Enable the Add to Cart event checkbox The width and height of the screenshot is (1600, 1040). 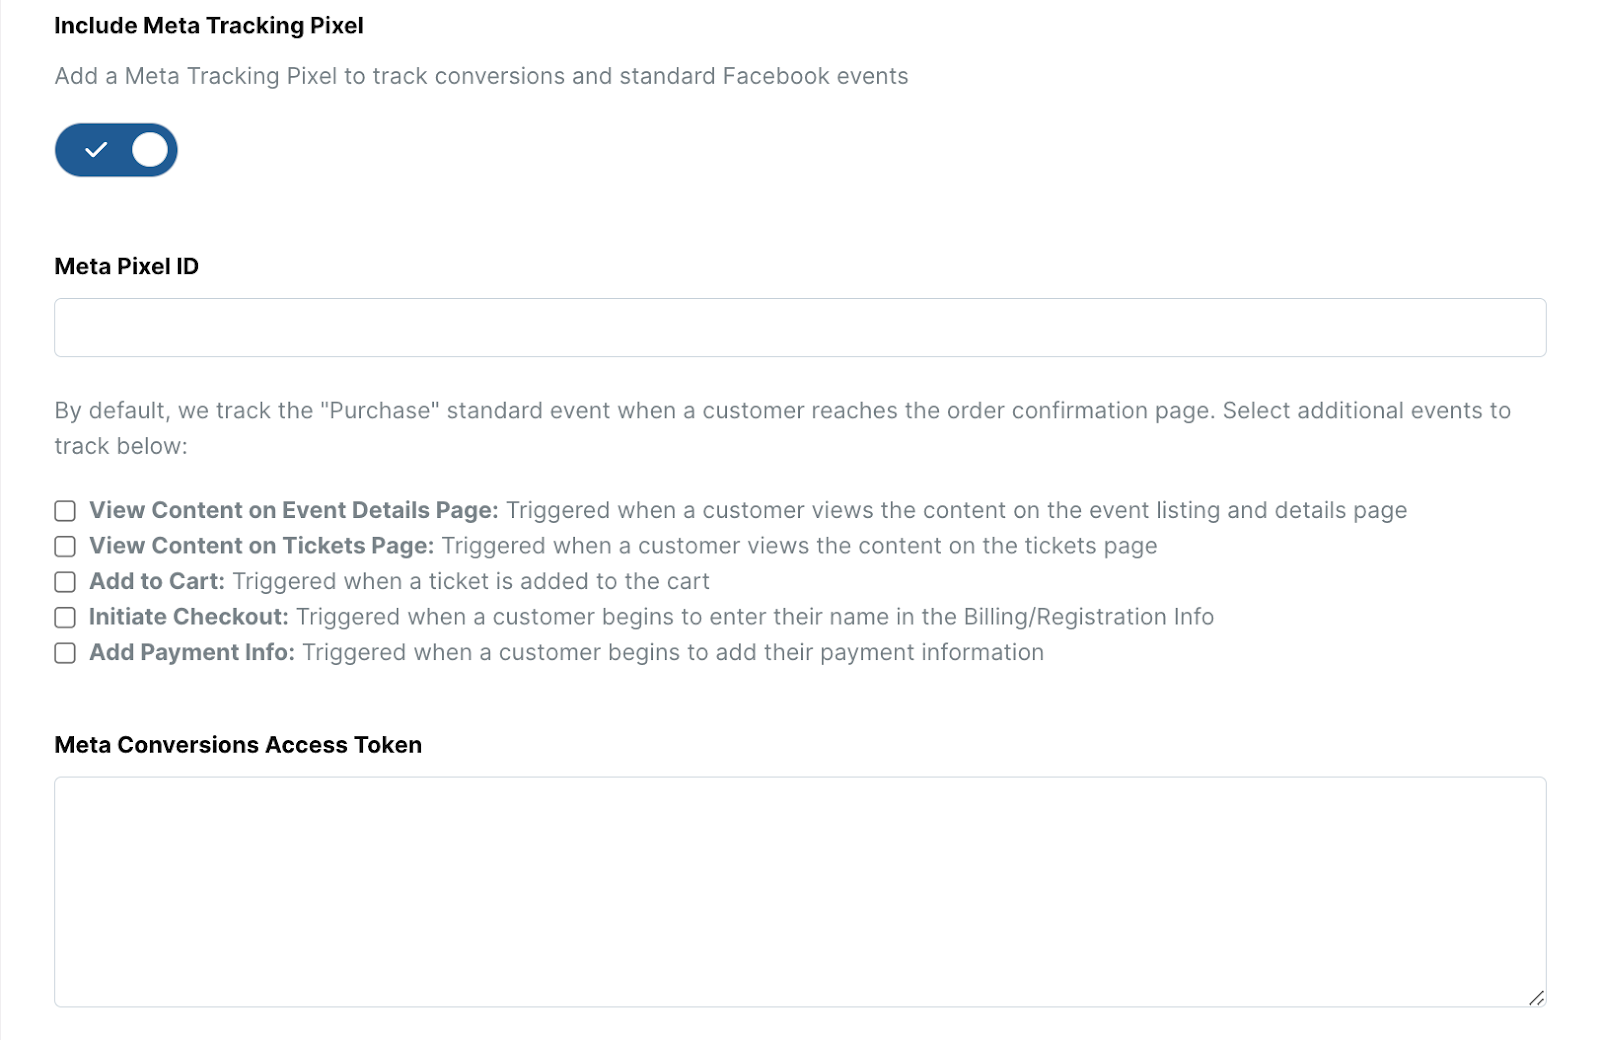coord(65,582)
